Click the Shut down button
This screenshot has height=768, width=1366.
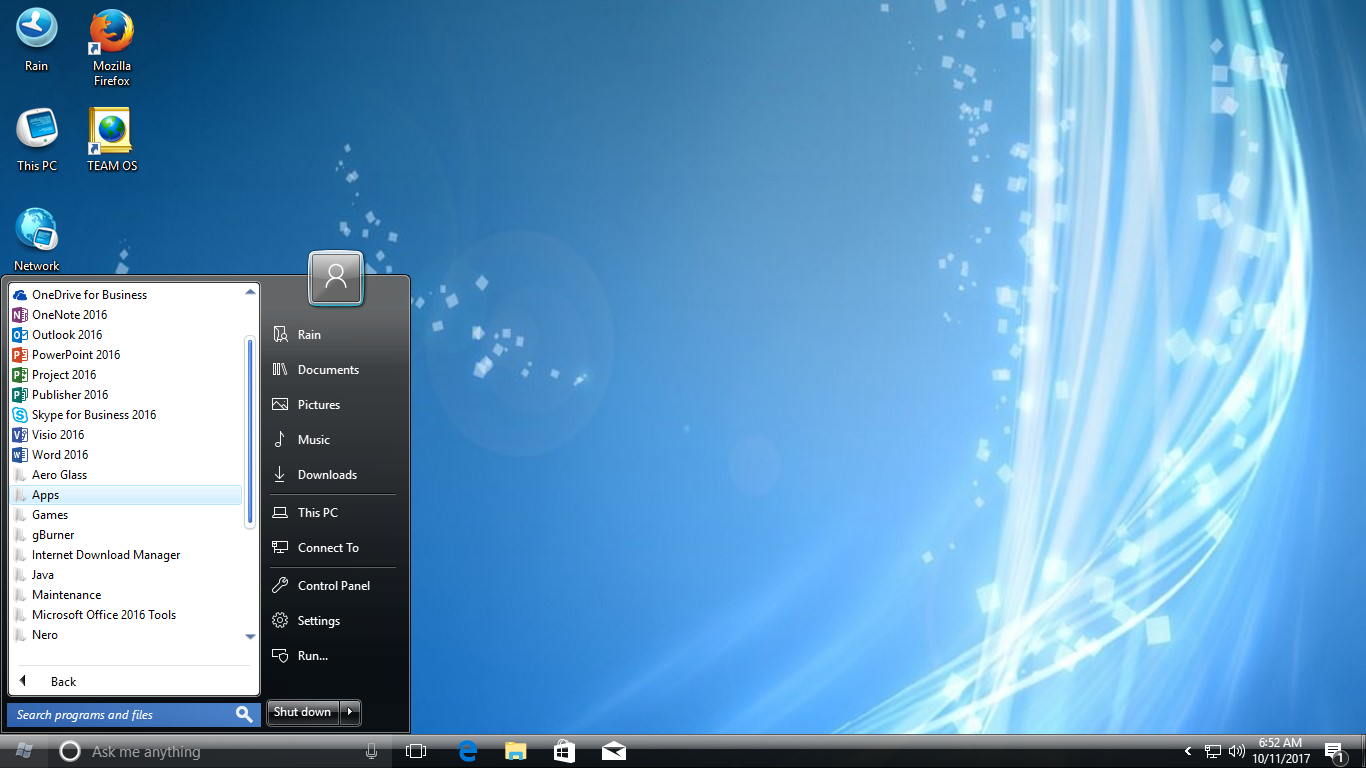(302, 712)
